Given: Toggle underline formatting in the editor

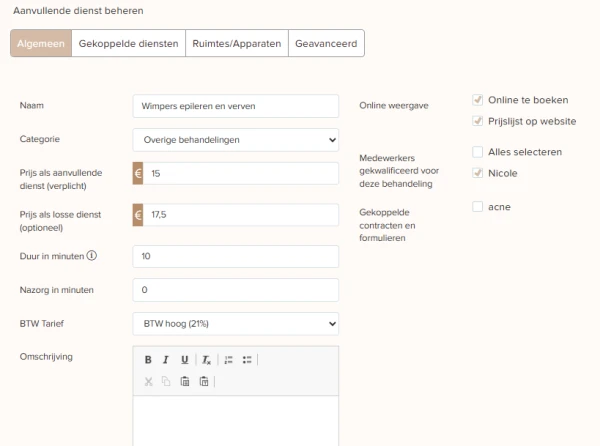Looking at the screenshot, I should tap(184, 360).
